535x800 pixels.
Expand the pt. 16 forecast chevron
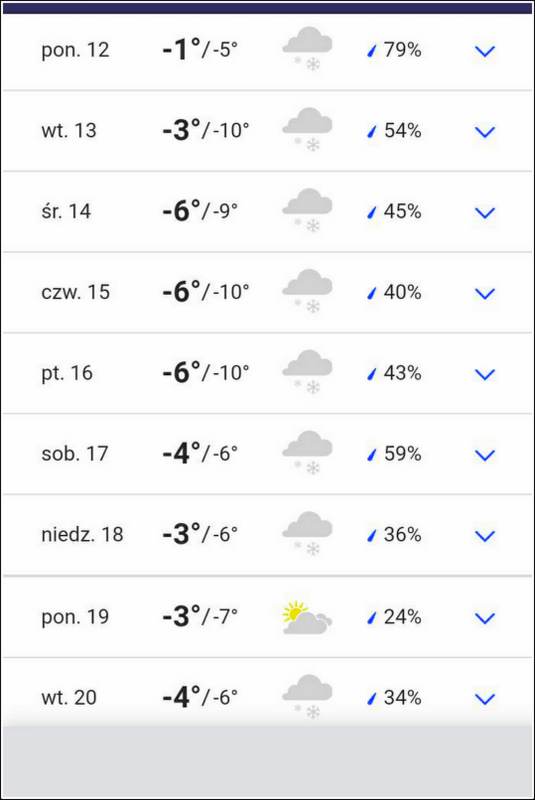(x=485, y=374)
